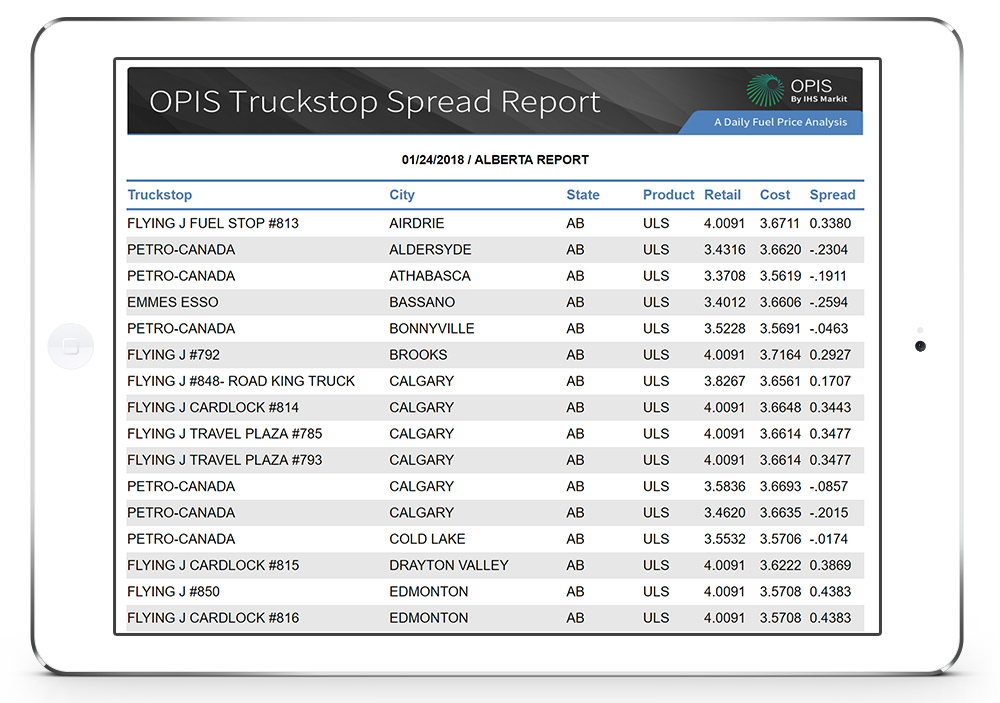Click the COLD LAKE city cell

427,539
